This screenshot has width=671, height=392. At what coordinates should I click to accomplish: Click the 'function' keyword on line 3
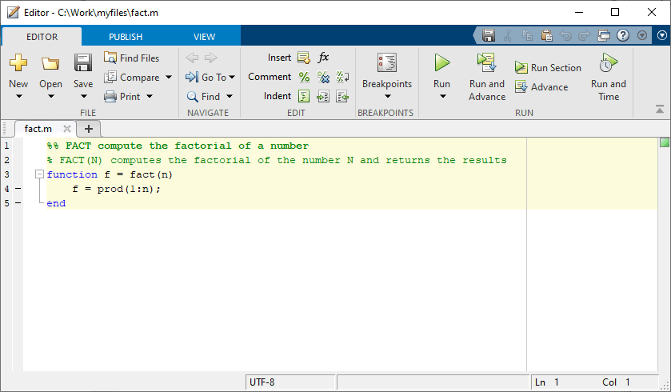72,175
